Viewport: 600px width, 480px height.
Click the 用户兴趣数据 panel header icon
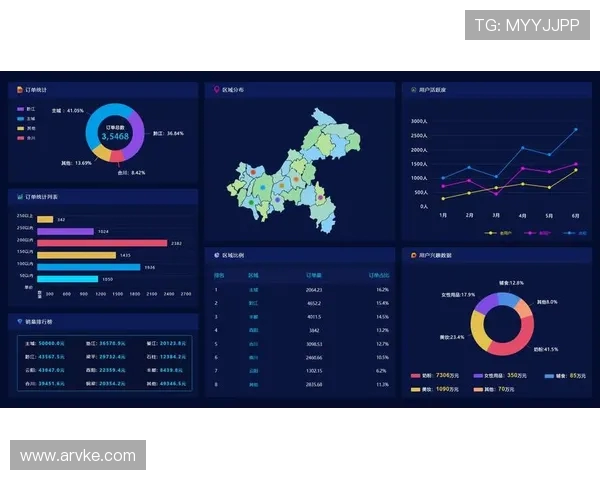[x=413, y=255]
